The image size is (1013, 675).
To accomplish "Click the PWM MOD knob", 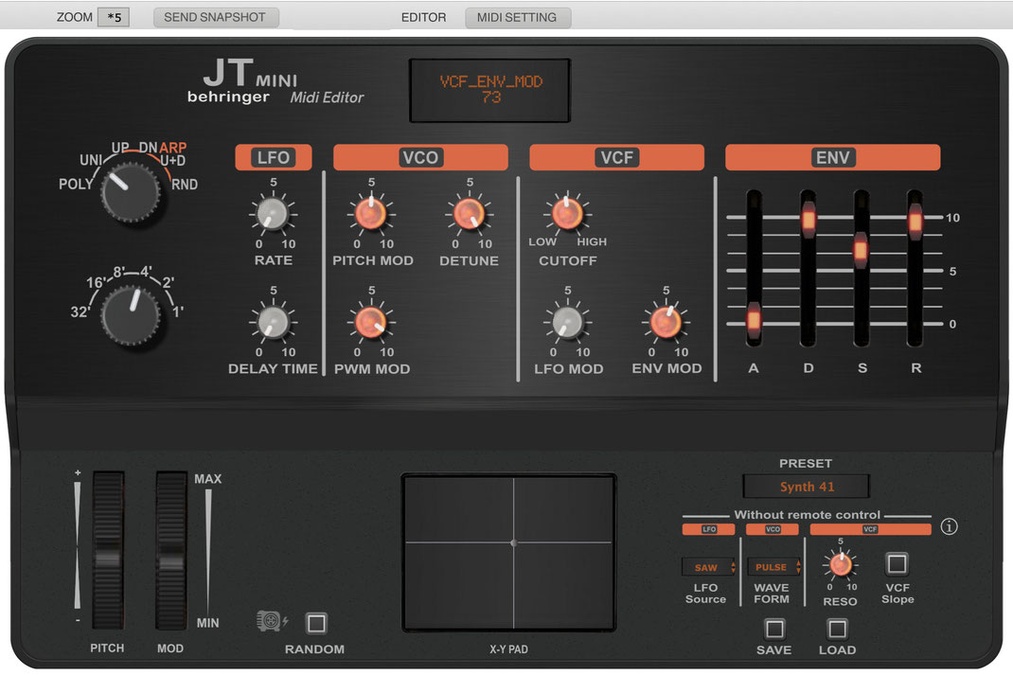I will point(371,322).
